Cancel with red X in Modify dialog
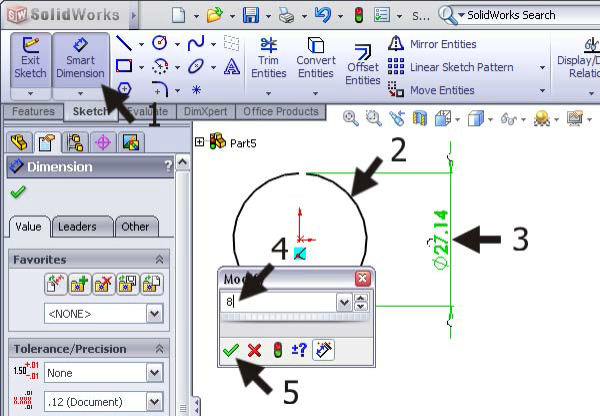The image size is (600, 416). [x=252, y=350]
